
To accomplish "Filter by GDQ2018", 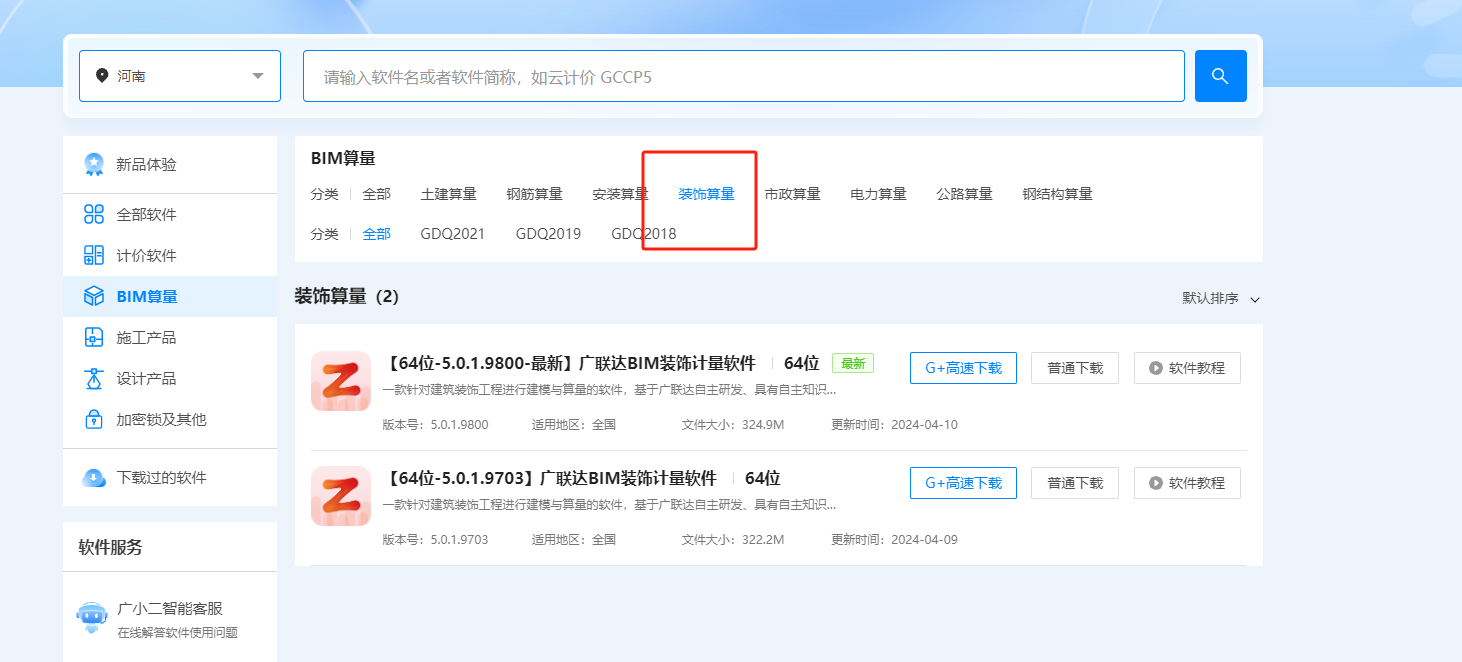I will (x=644, y=234).
